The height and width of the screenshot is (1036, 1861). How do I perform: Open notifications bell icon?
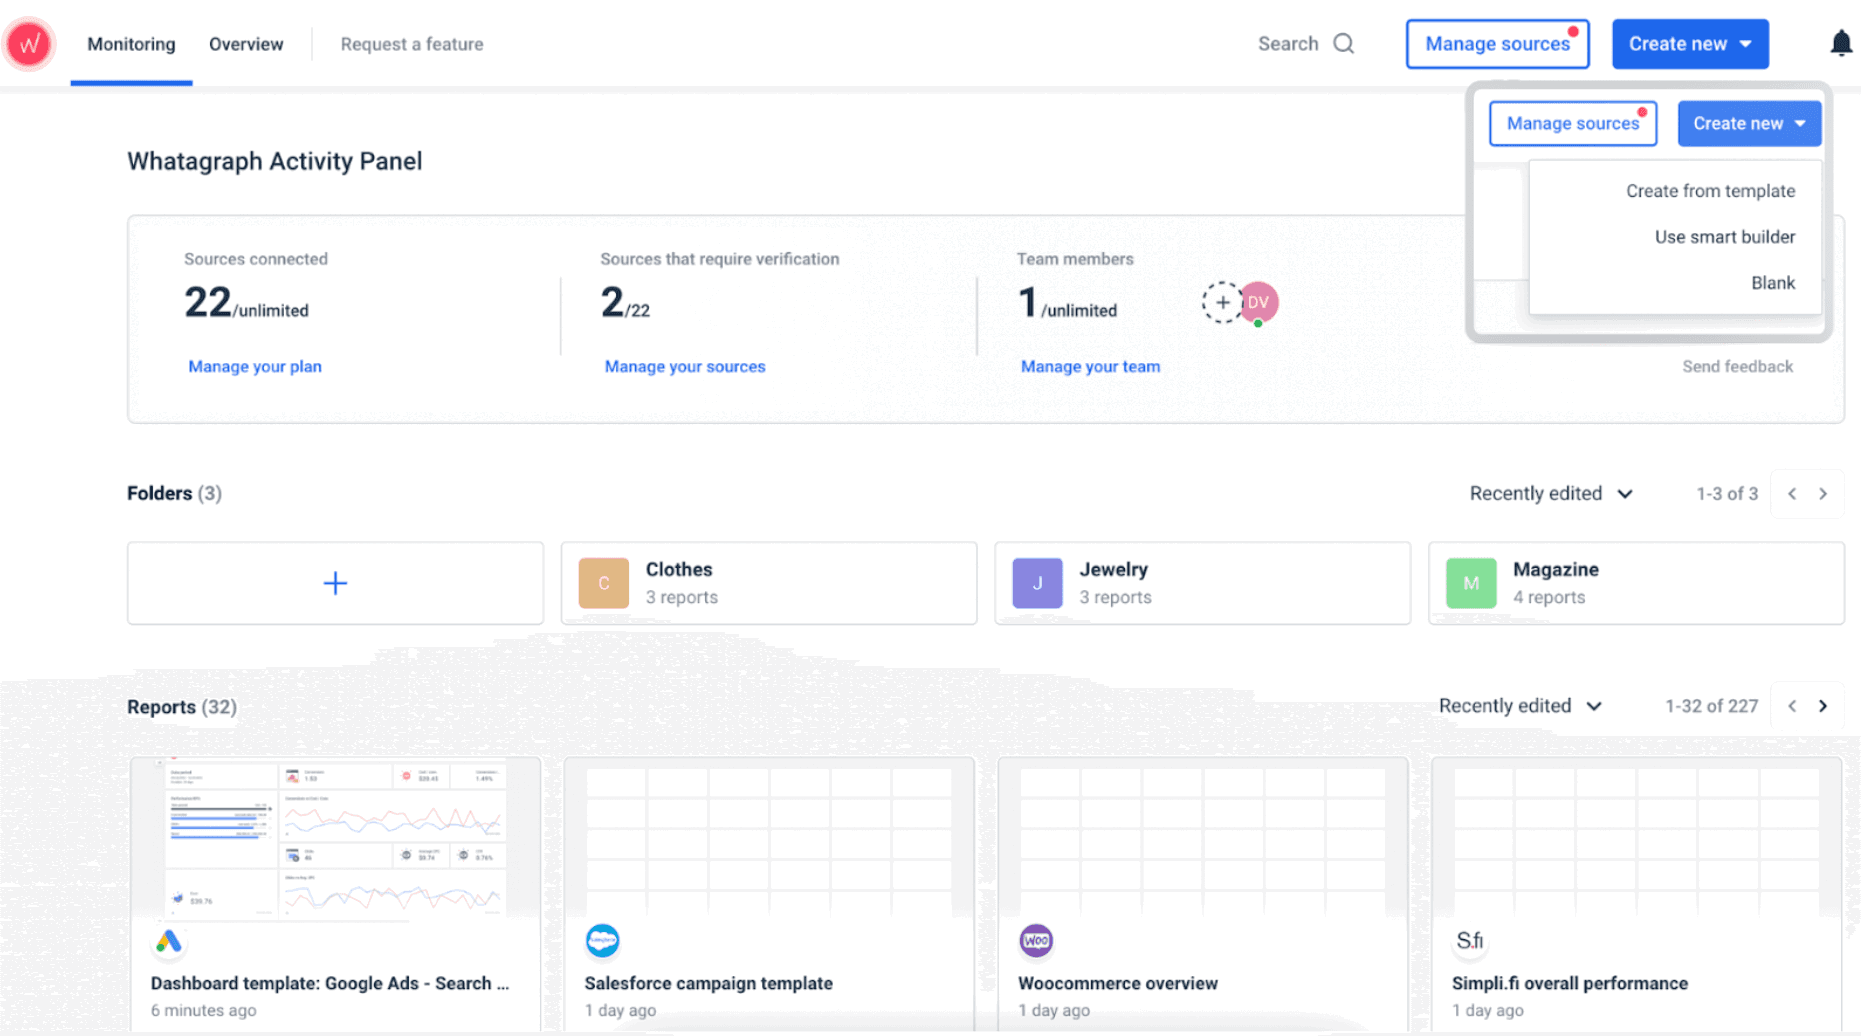tap(1840, 44)
